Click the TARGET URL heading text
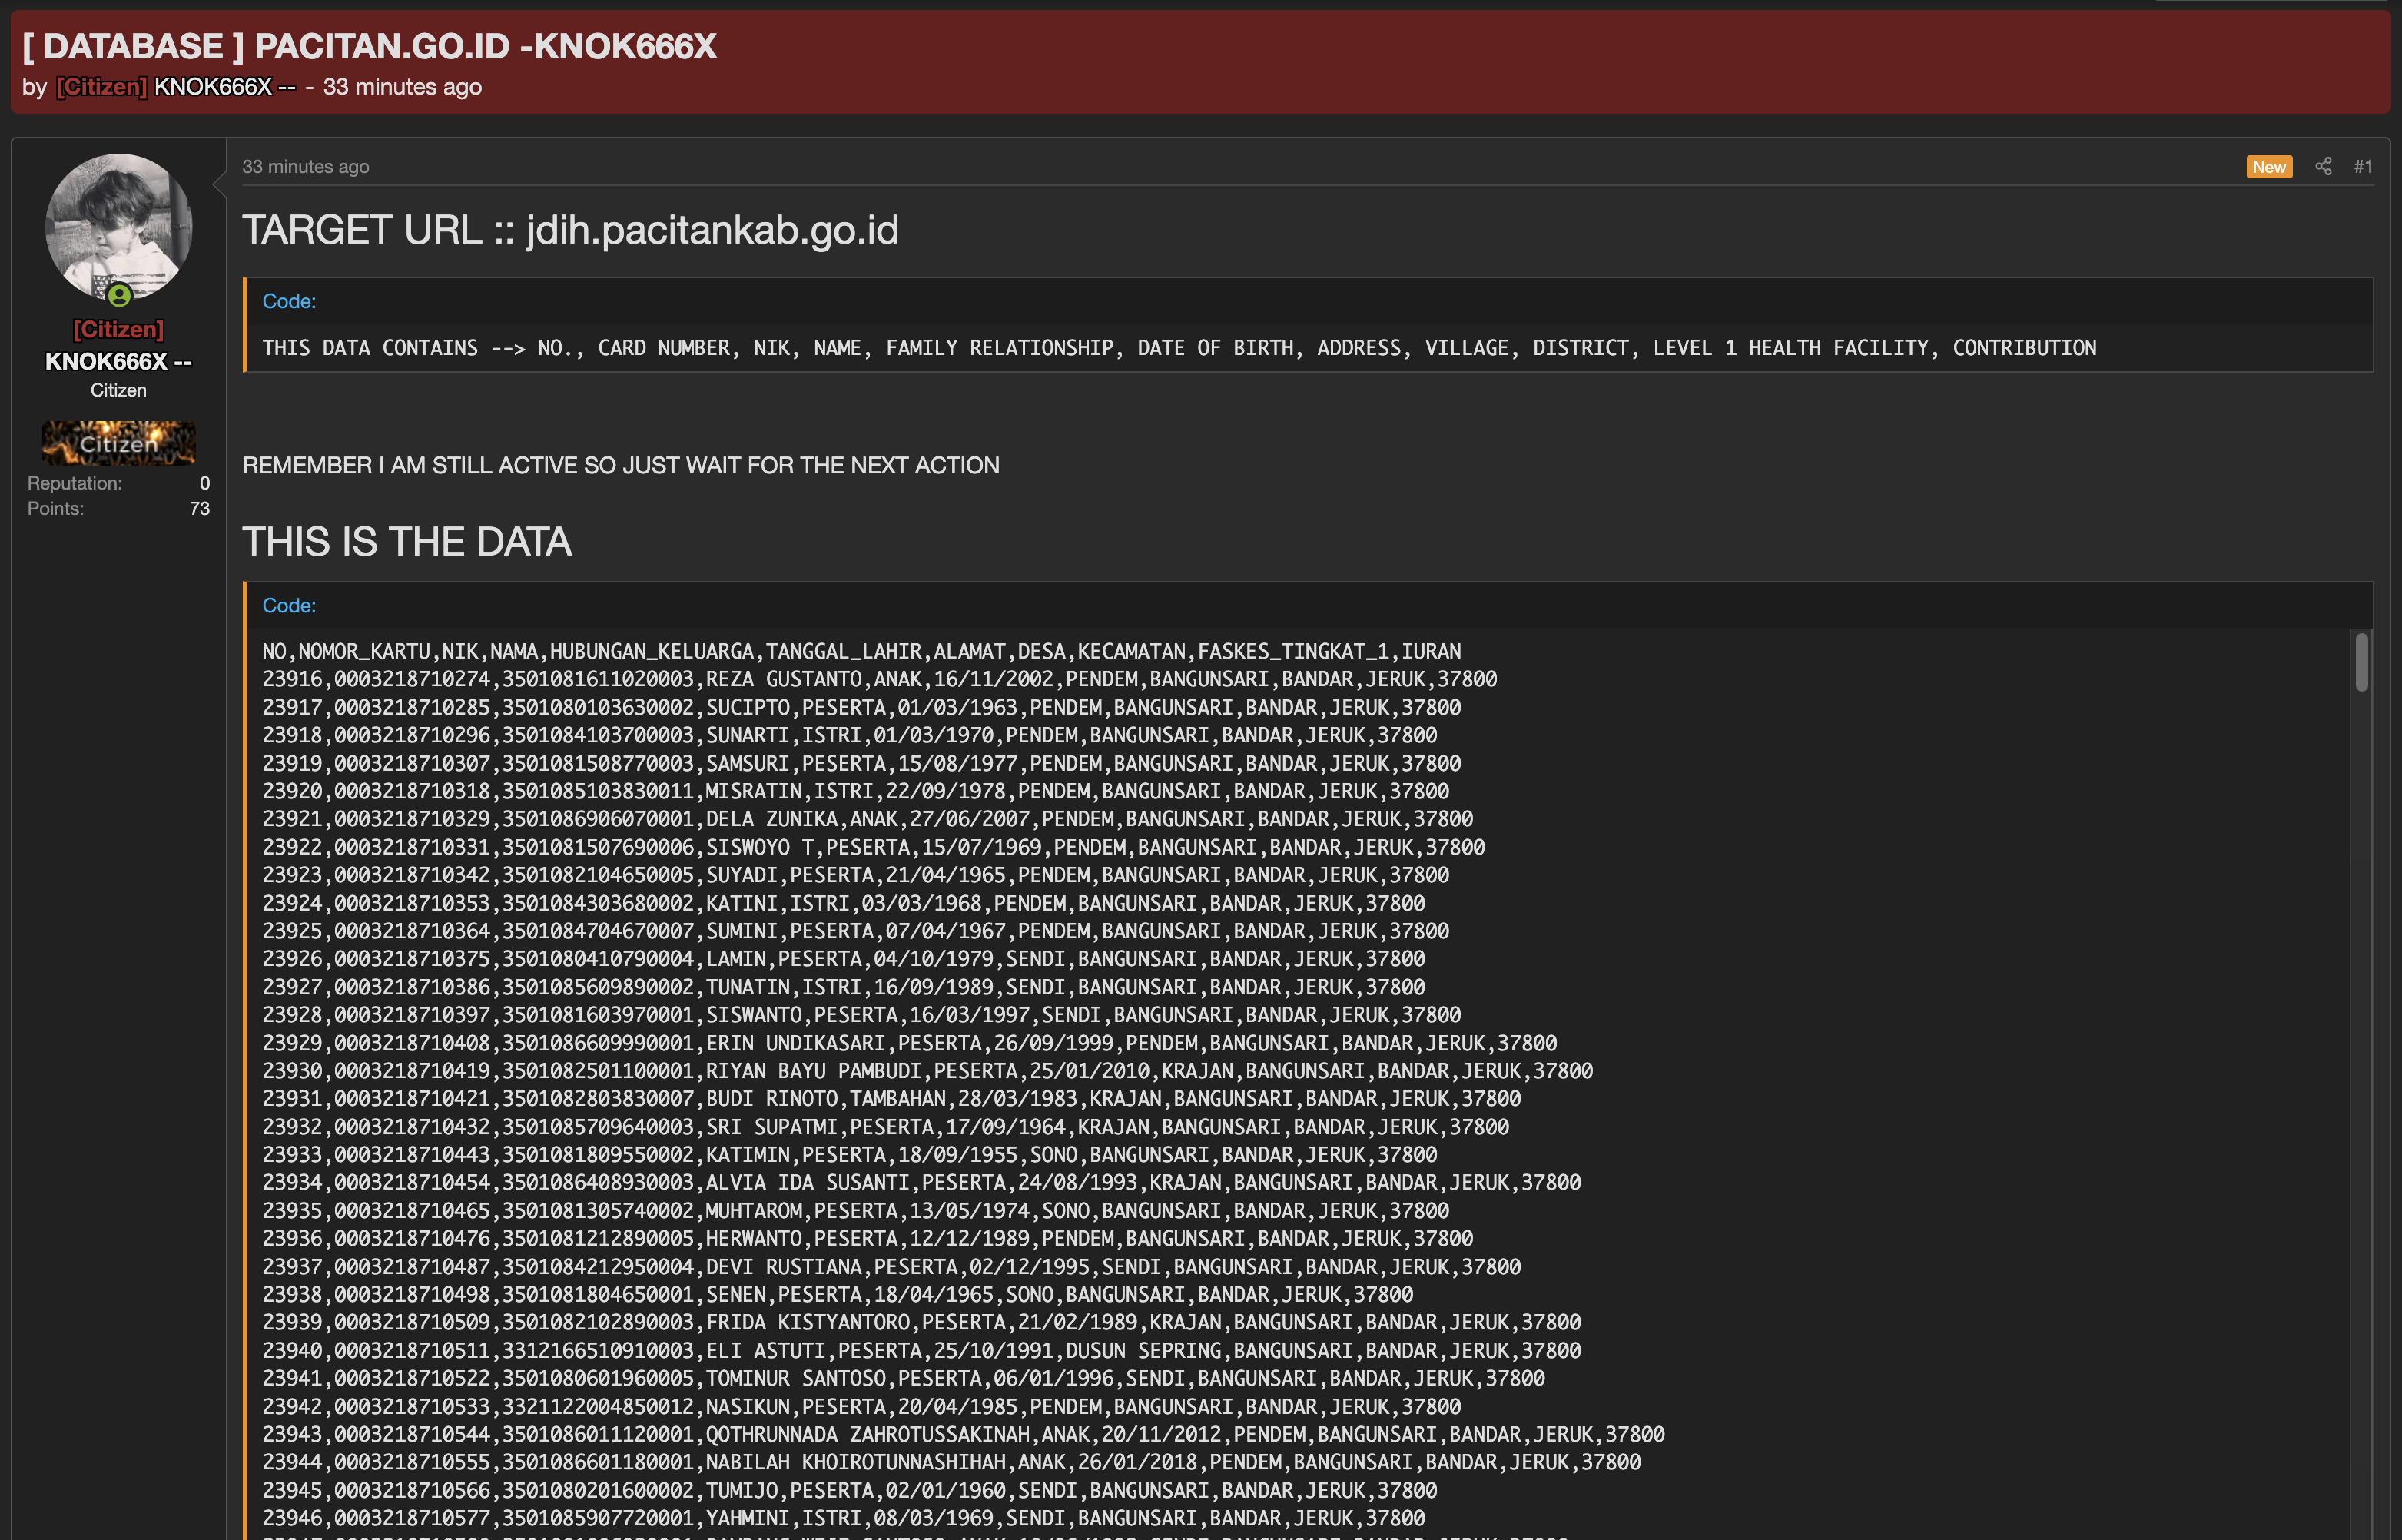This screenshot has width=2402, height=1540. 570,230
